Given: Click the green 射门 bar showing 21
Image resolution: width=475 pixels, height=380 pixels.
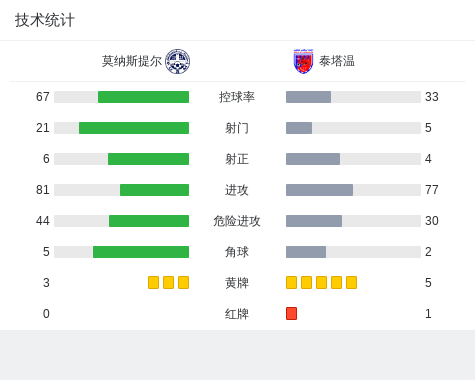Looking at the screenshot, I should [x=134, y=128].
